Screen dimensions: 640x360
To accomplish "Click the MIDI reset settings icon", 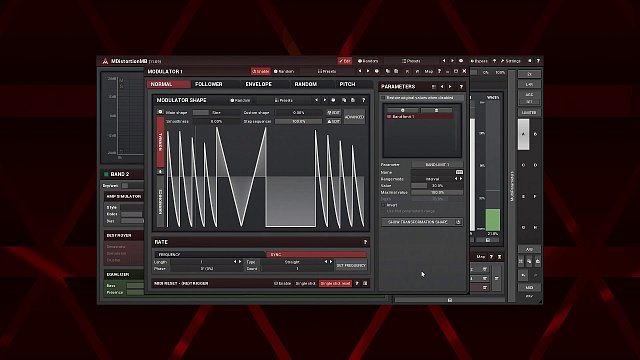I will pos(365,283).
